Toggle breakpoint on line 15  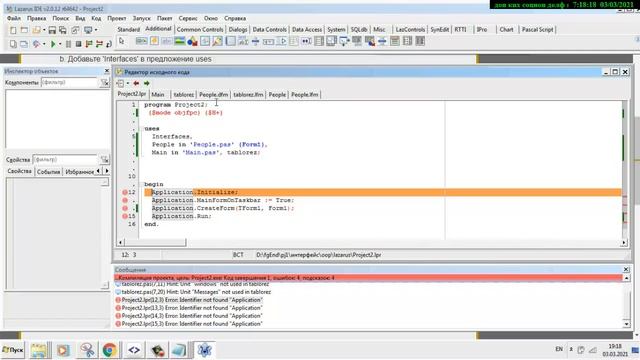coord(125,216)
